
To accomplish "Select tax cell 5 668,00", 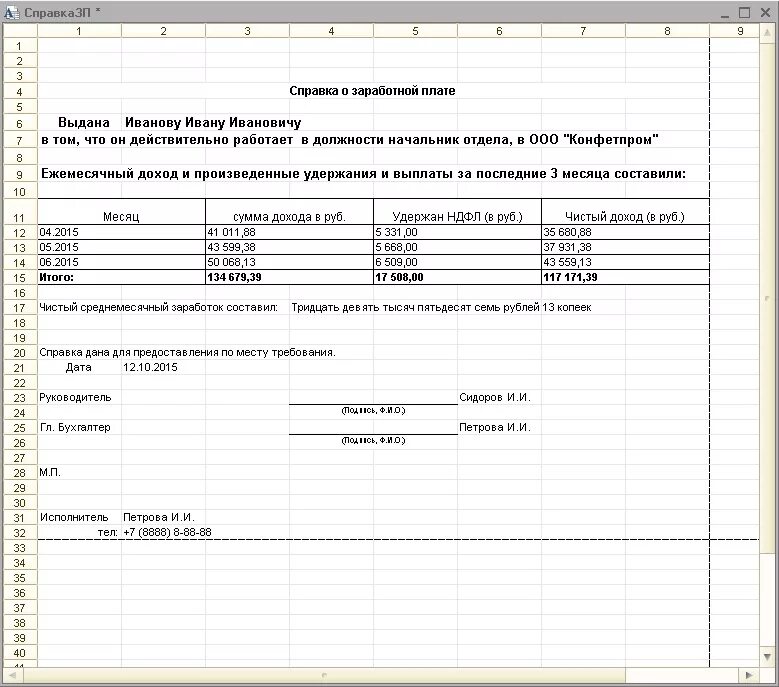I will (457, 247).
